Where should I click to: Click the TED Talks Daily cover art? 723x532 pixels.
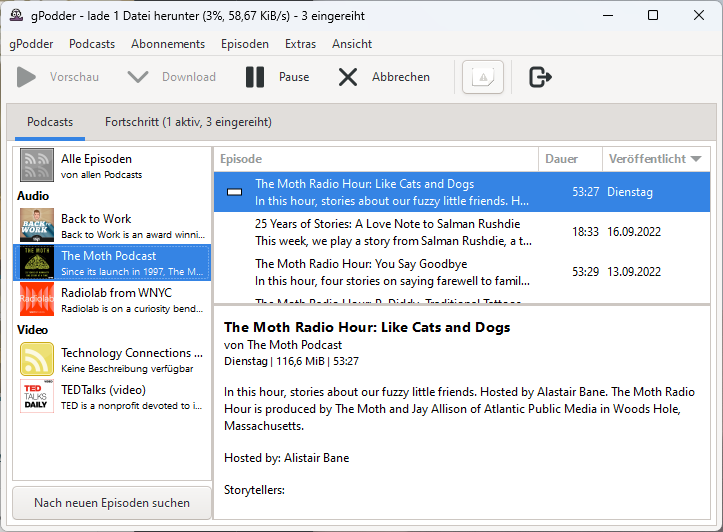pos(37,396)
